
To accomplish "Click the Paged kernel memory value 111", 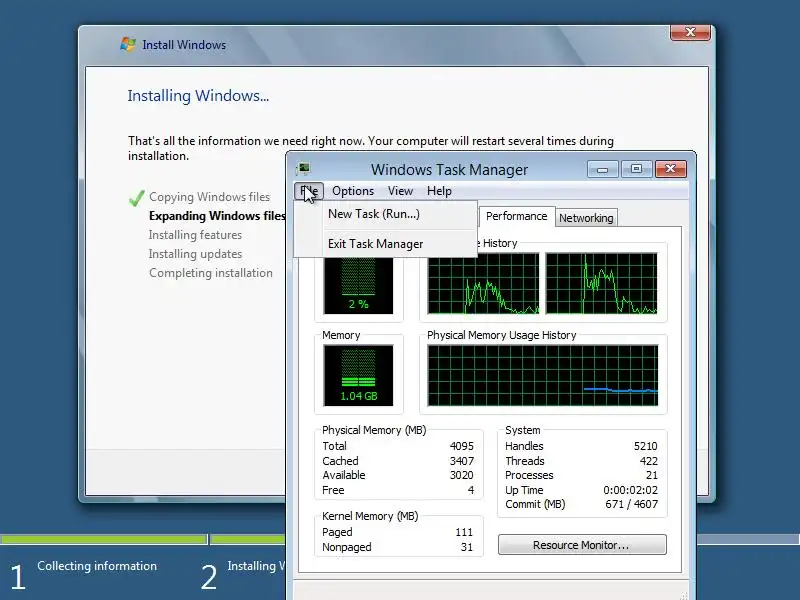I will 464,532.
